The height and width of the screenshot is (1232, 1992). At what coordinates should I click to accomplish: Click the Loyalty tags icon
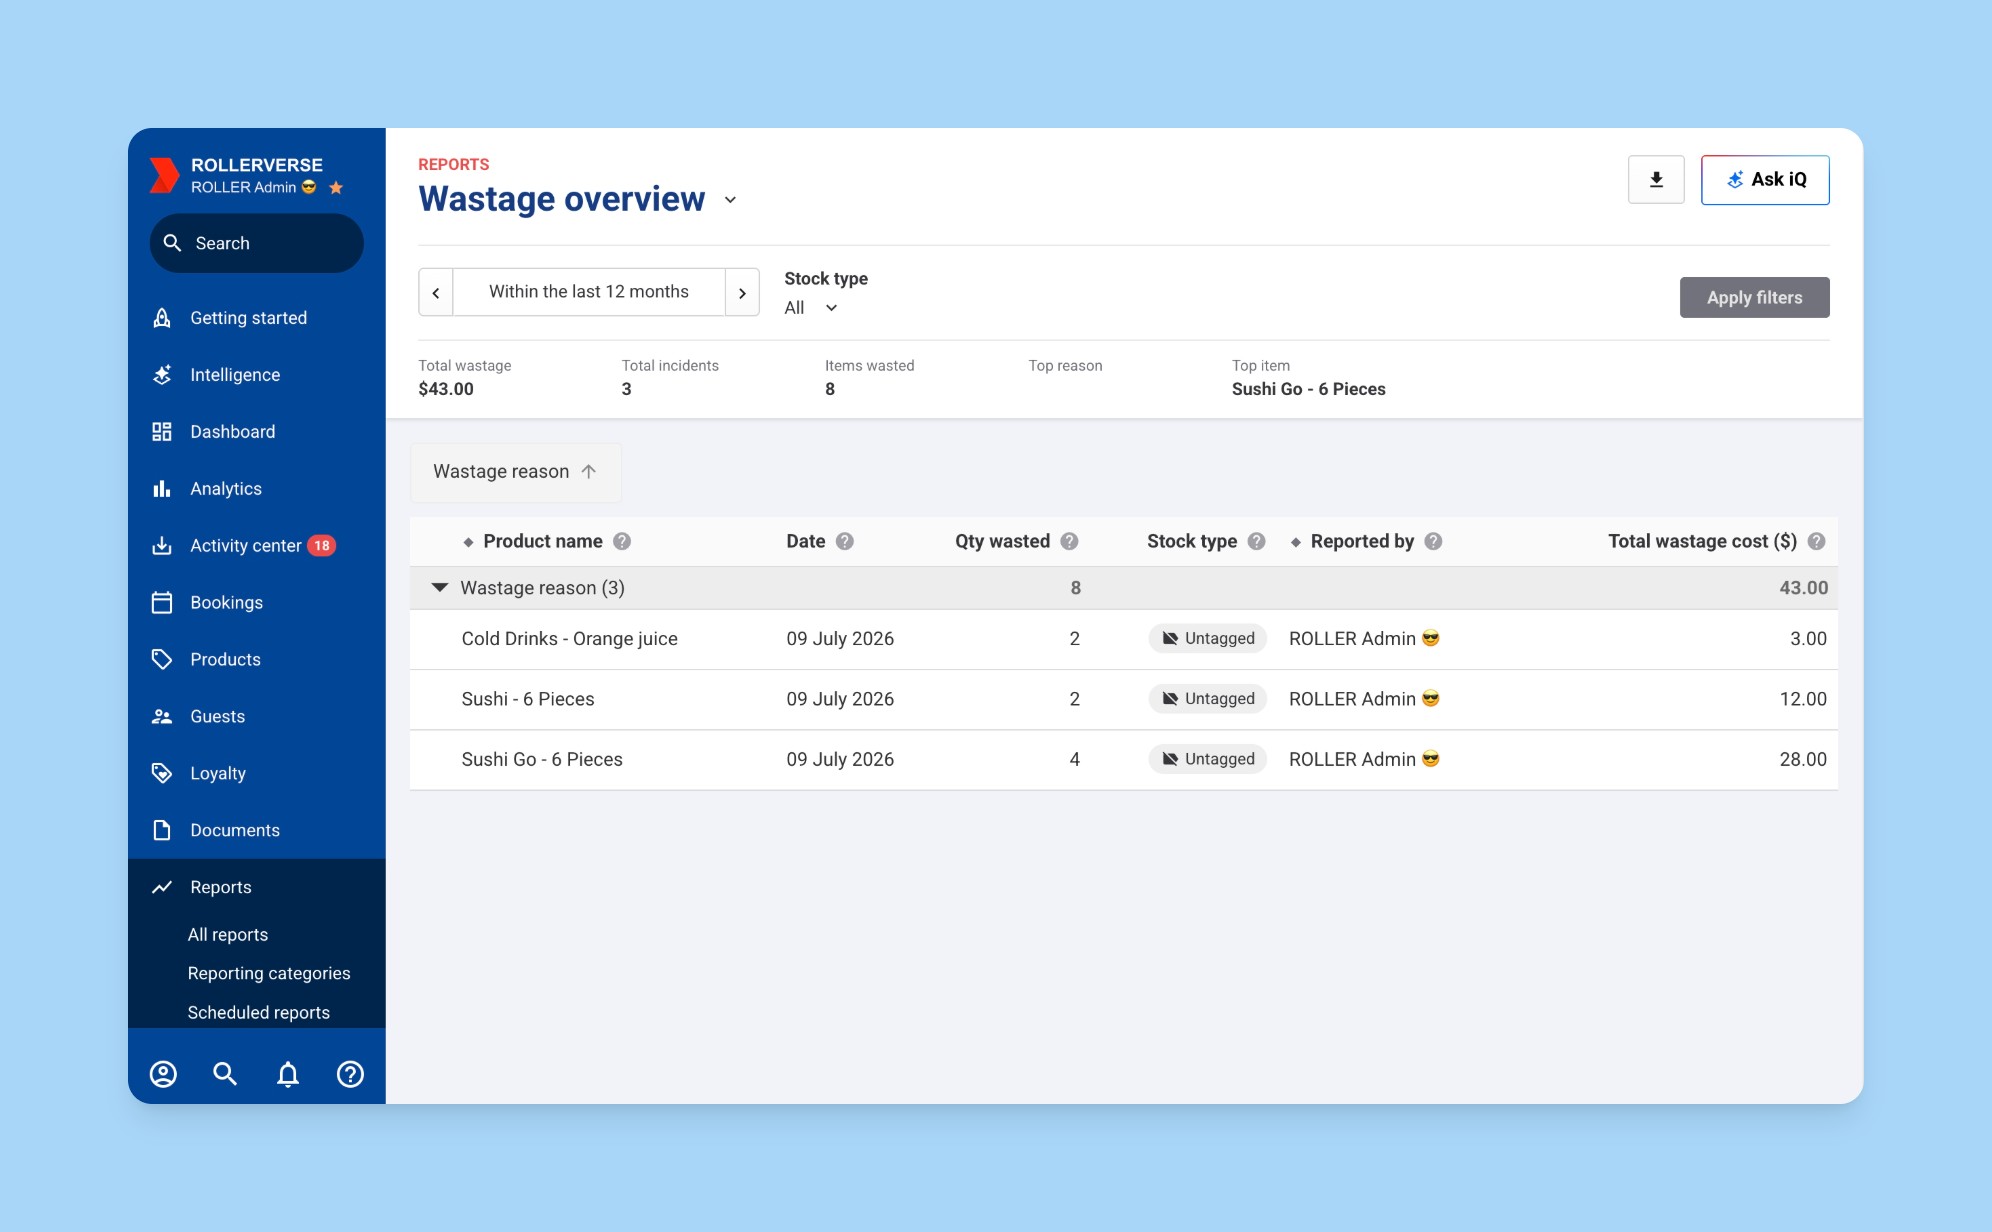coord(162,774)
